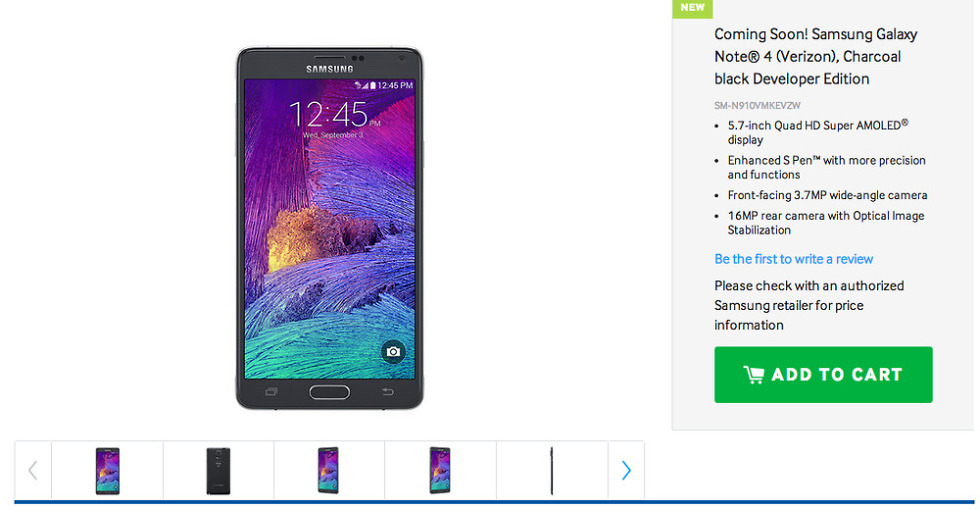
Task: Click the large 12:45 clock on the phone image
Action: click(329, 114)
